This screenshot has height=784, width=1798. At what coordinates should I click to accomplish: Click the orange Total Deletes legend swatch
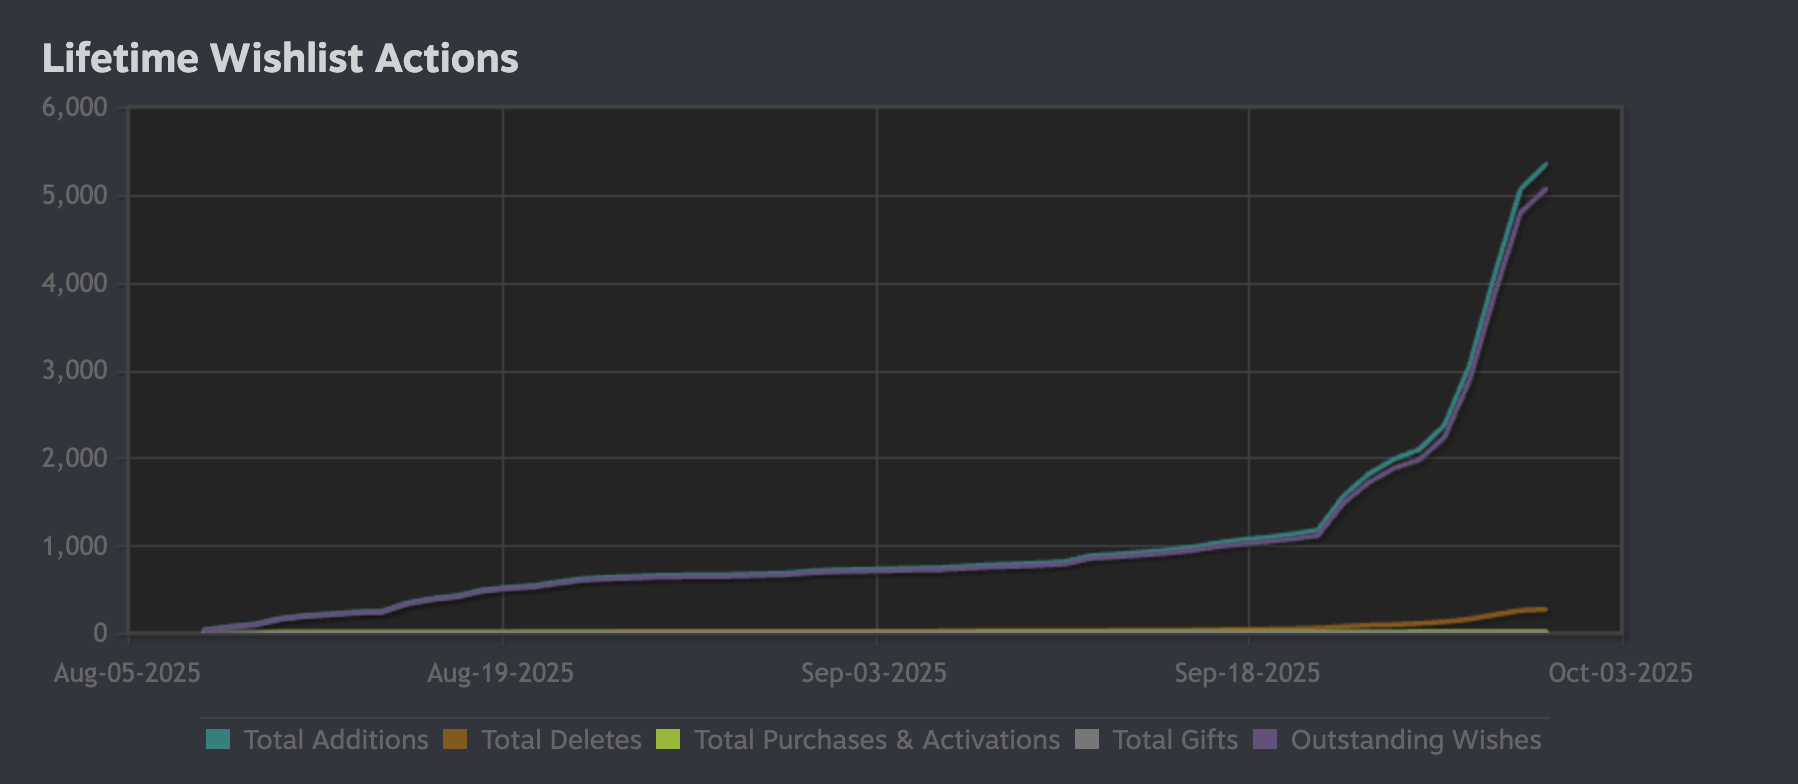pos(455,740)
